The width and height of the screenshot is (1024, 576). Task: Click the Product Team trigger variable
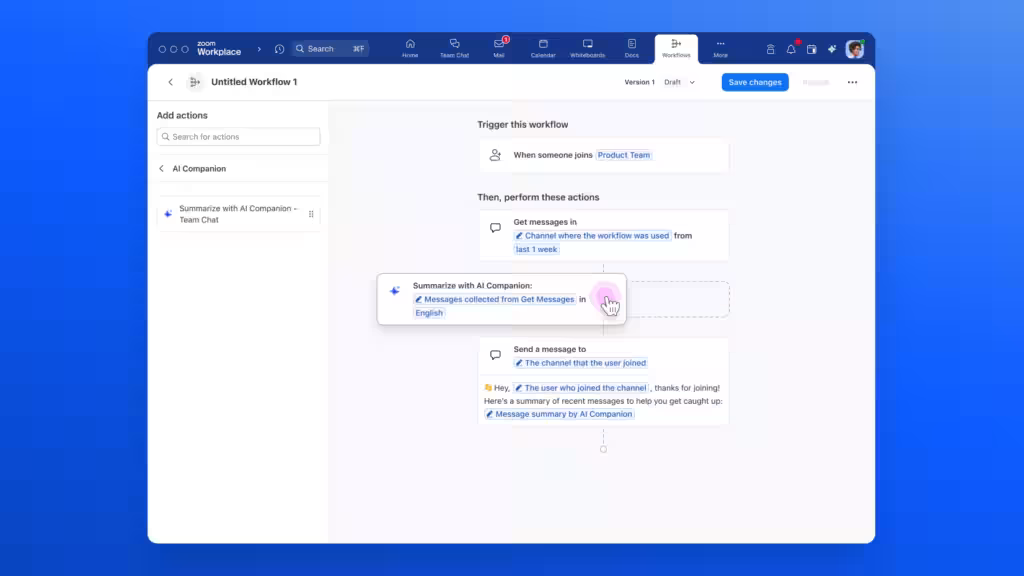point(624,155)
